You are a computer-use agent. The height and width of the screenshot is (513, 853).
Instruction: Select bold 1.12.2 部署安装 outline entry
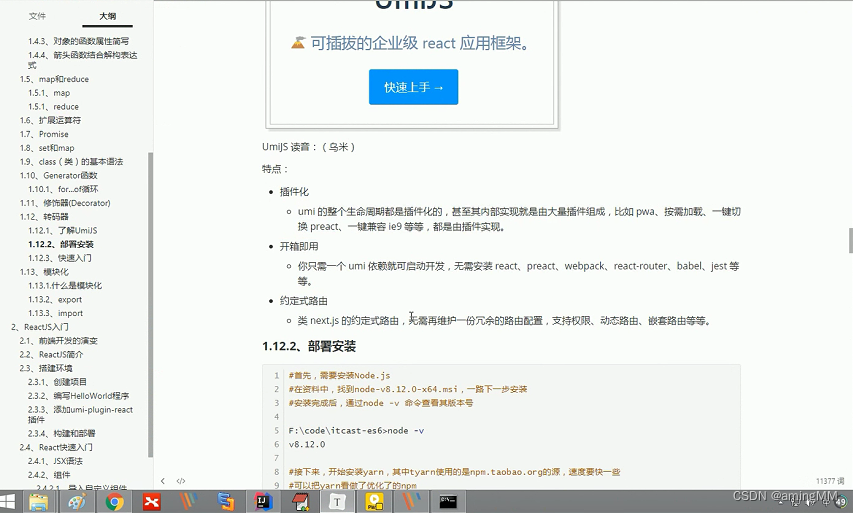[61, 244]
